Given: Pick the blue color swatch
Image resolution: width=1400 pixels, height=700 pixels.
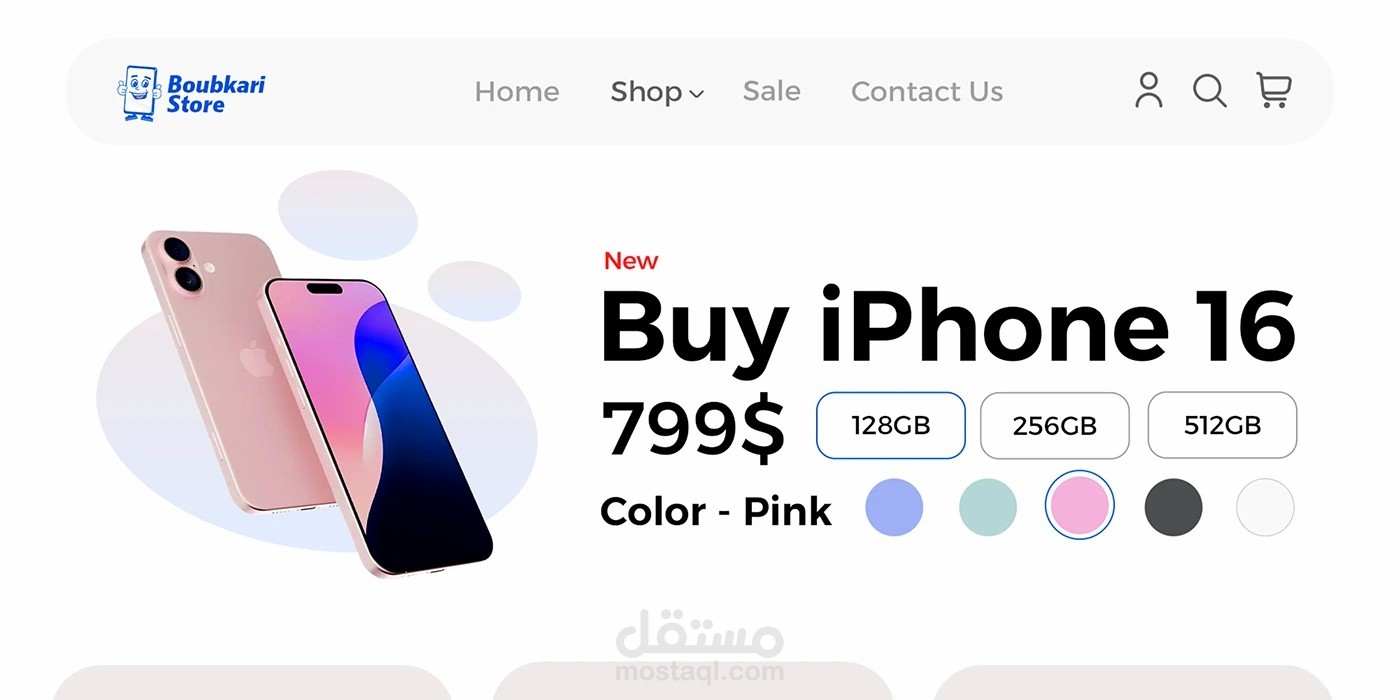Looking at the screenshot, I should coord(894,507).
